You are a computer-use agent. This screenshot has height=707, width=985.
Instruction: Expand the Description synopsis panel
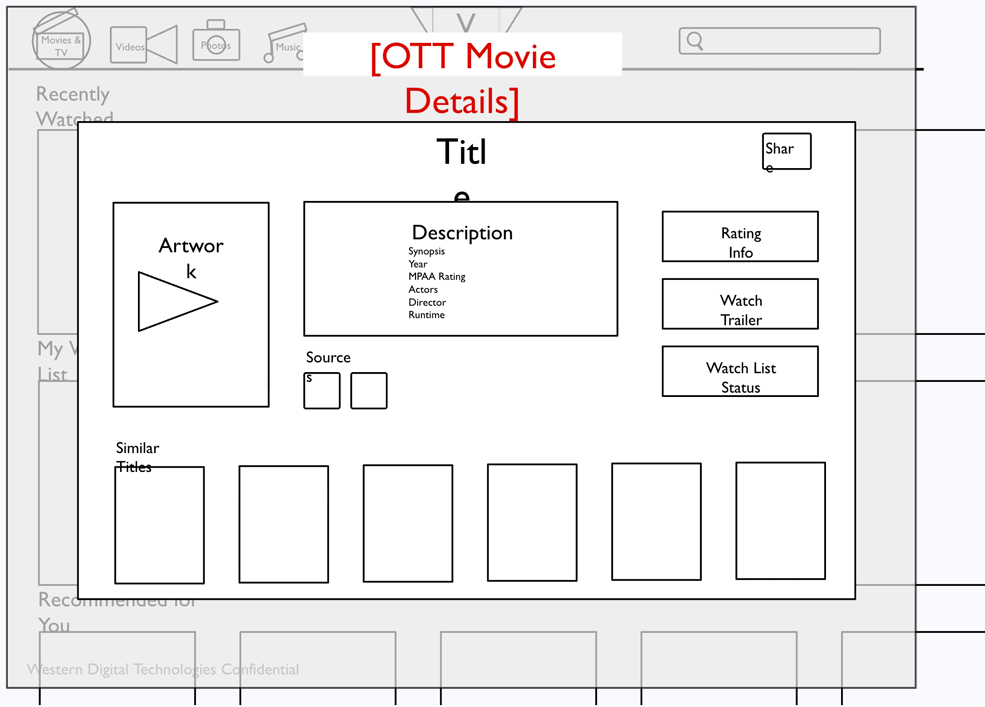(460, 268)
